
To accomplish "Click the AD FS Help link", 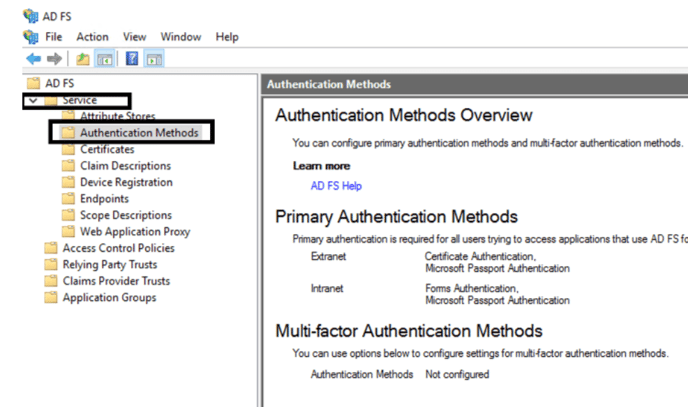I will [x=336, y=186].
